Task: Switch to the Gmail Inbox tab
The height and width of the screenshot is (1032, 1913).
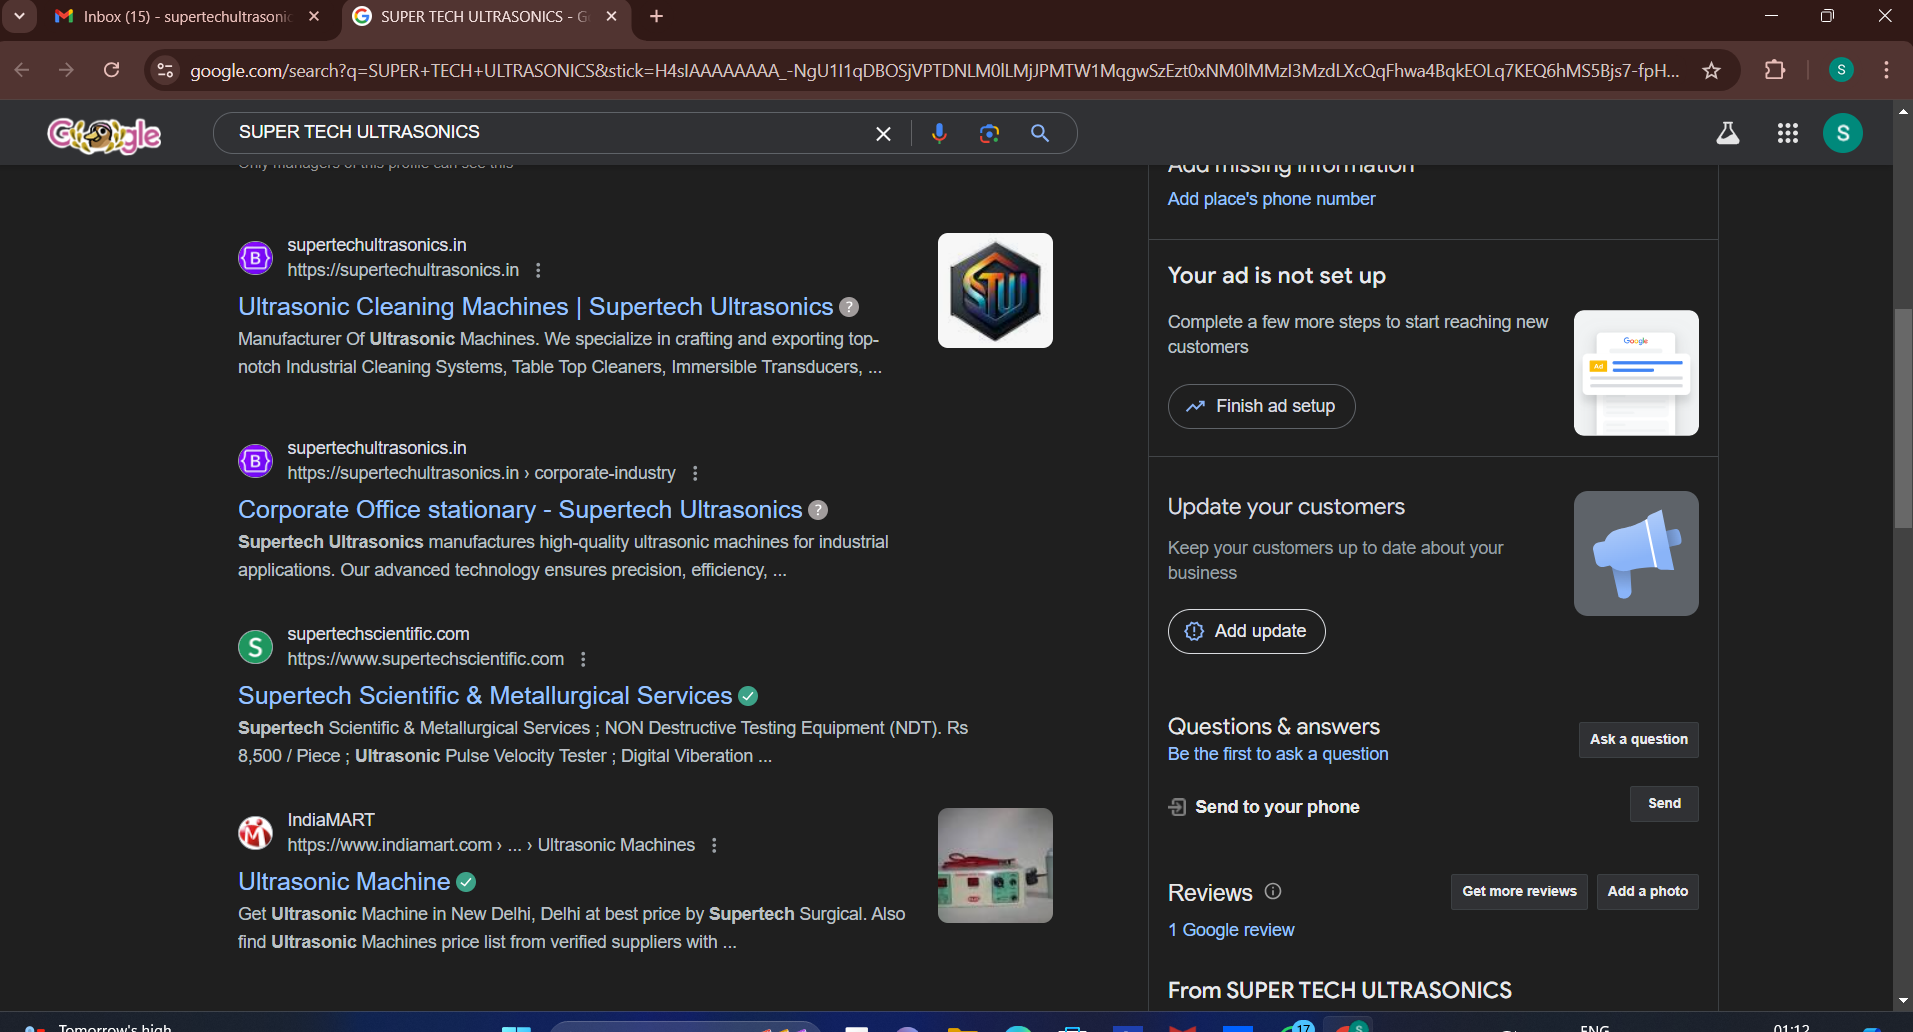Action: (x=188, y=16)
